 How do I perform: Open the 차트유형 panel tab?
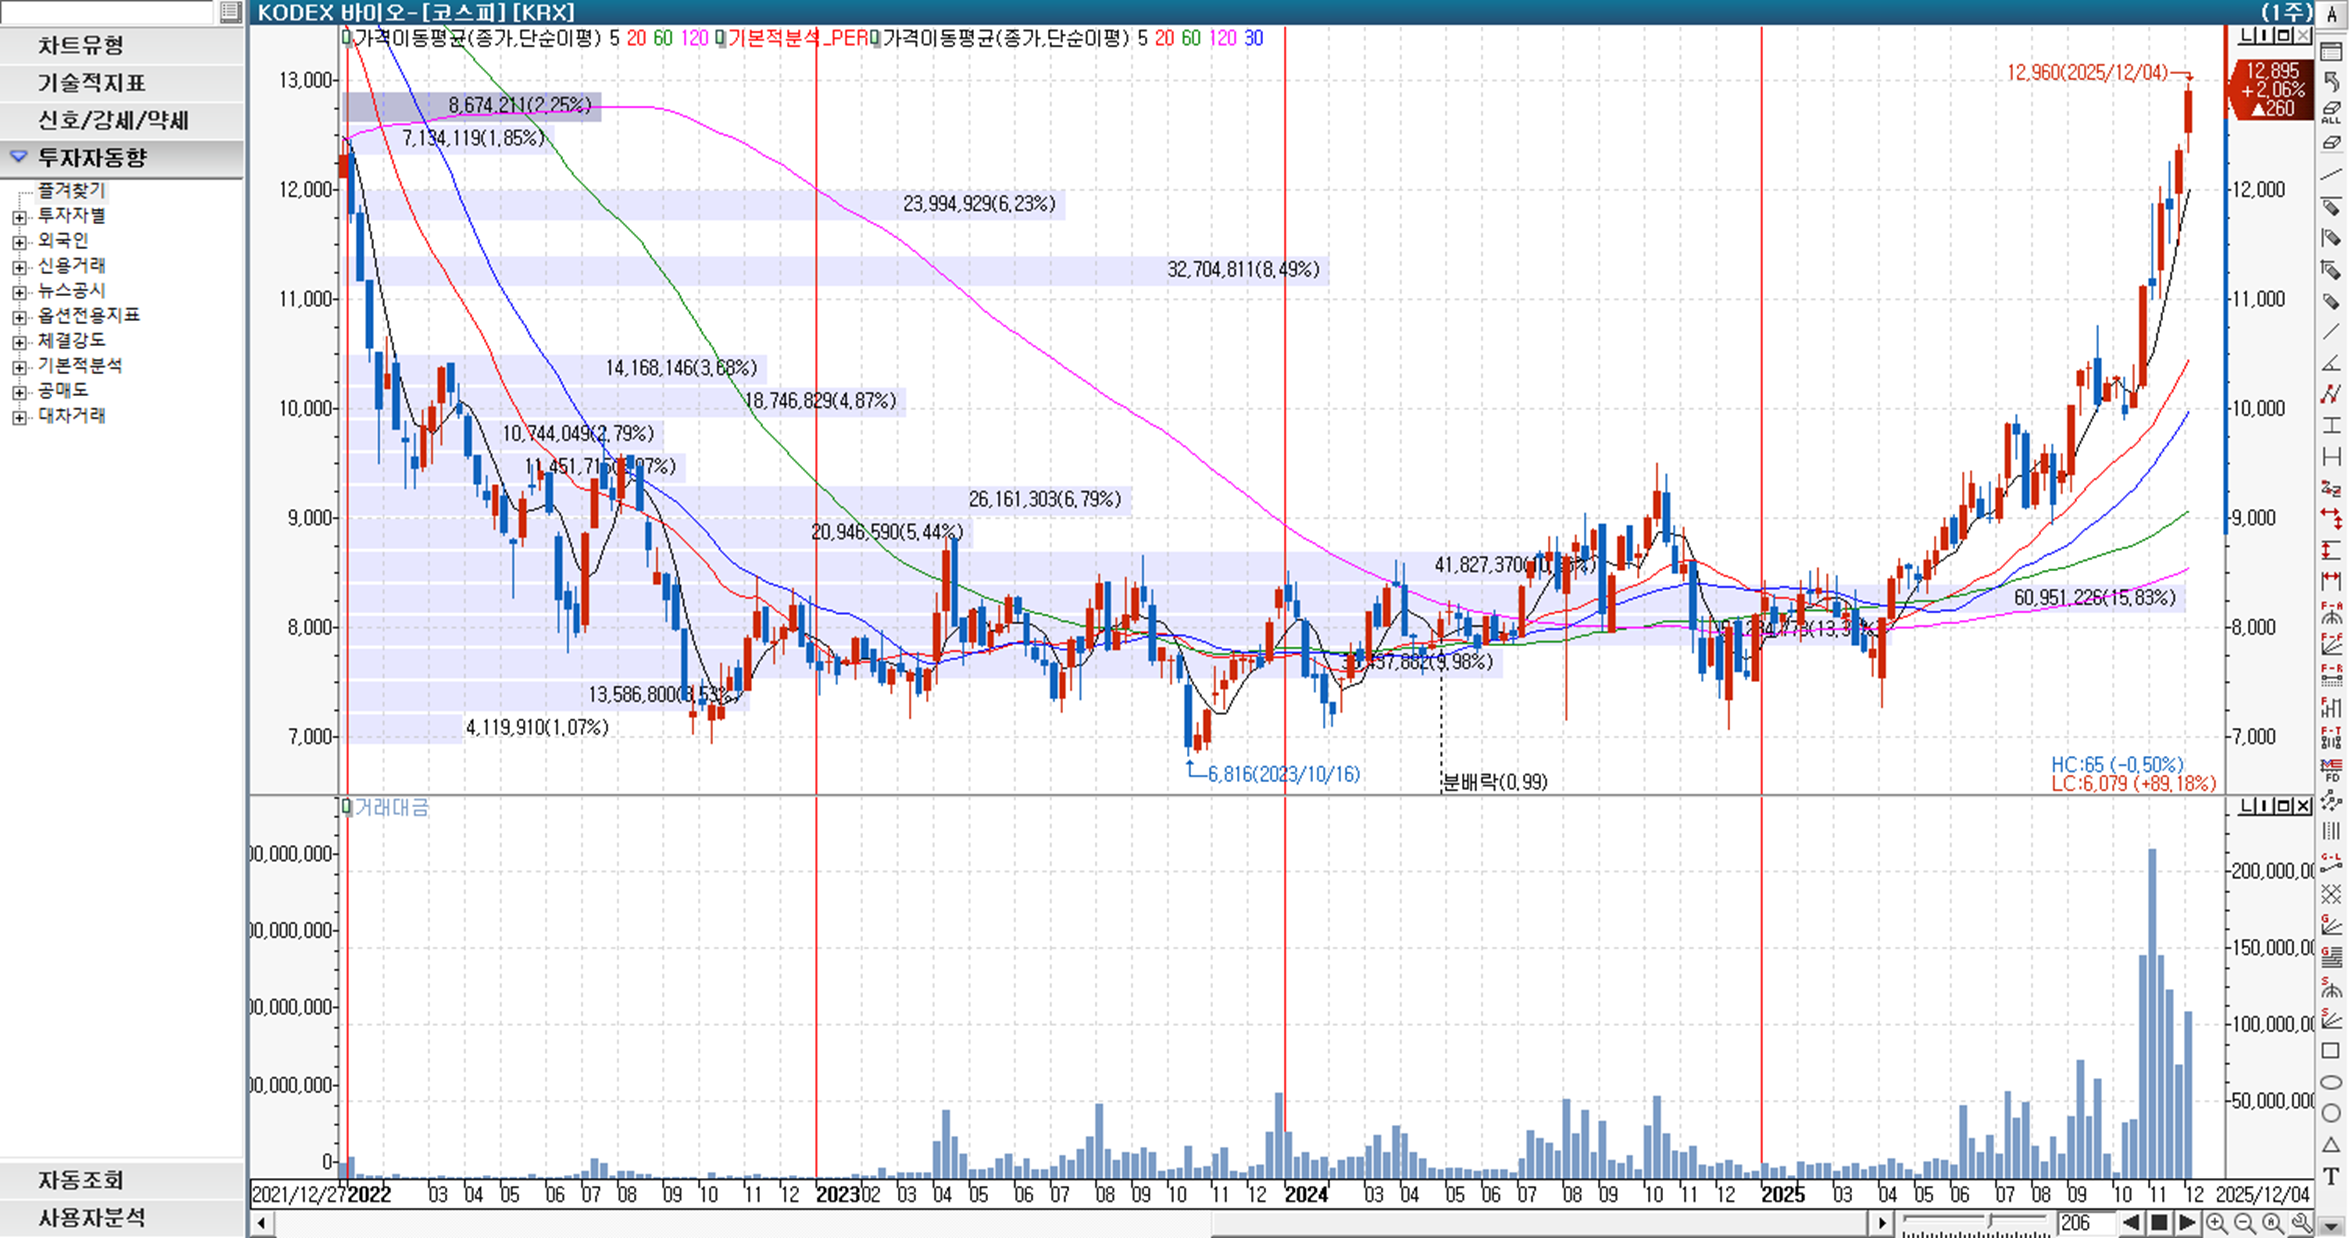[x=82, y=45]
